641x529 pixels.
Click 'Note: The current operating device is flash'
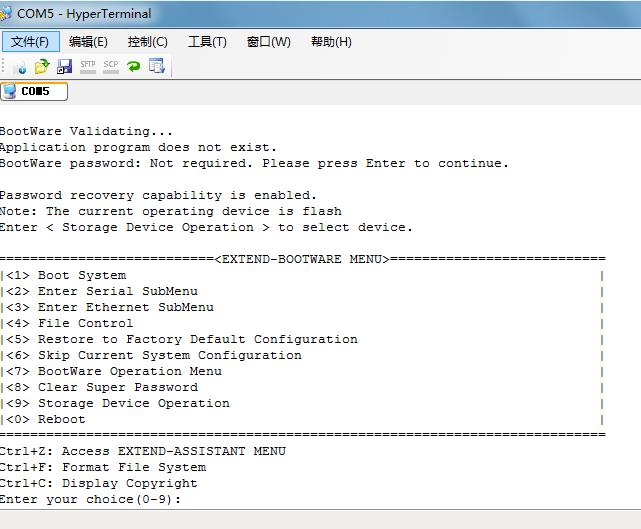(170, 211)
